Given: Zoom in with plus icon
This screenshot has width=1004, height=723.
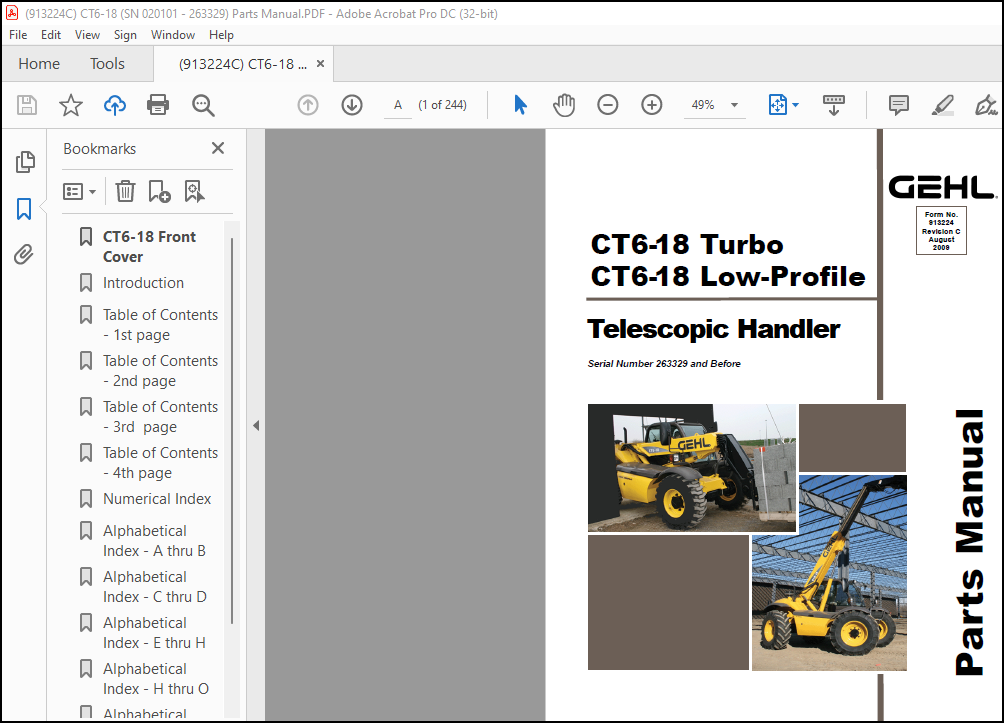Looking at the screenshot, I should coord(652,104).
